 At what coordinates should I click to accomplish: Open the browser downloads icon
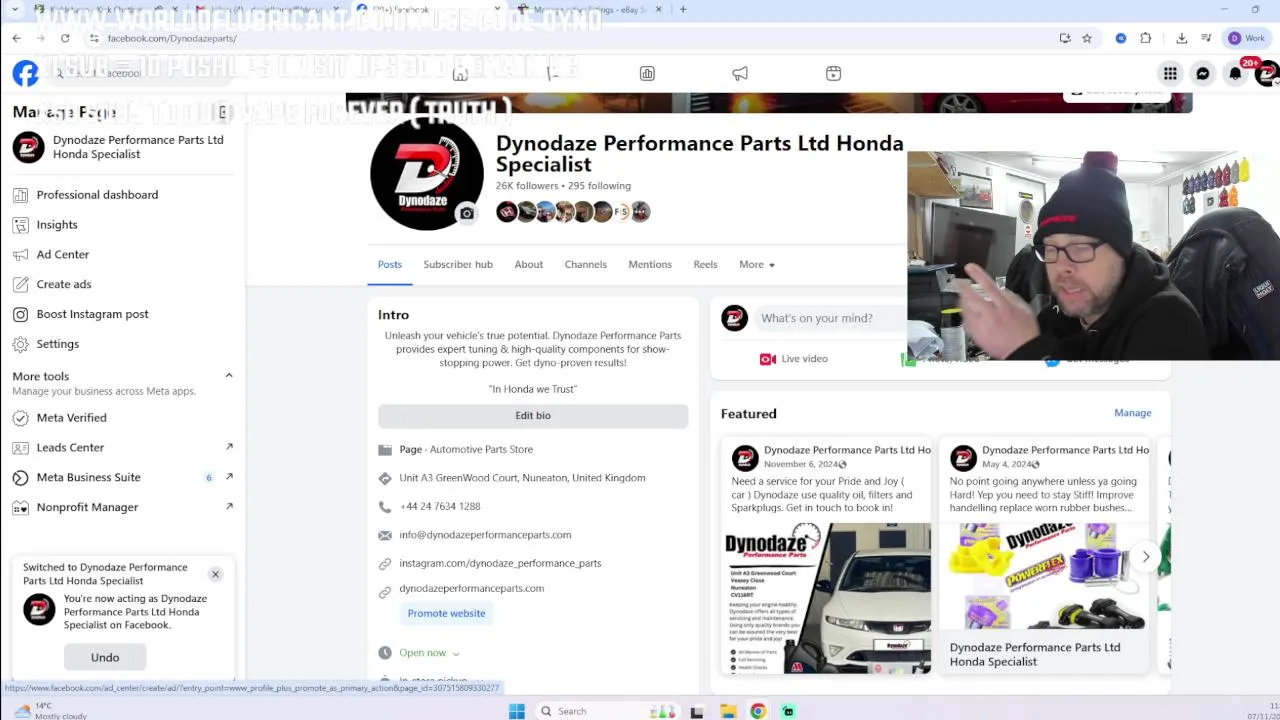pyautogui.click(x=1181, y=38)
